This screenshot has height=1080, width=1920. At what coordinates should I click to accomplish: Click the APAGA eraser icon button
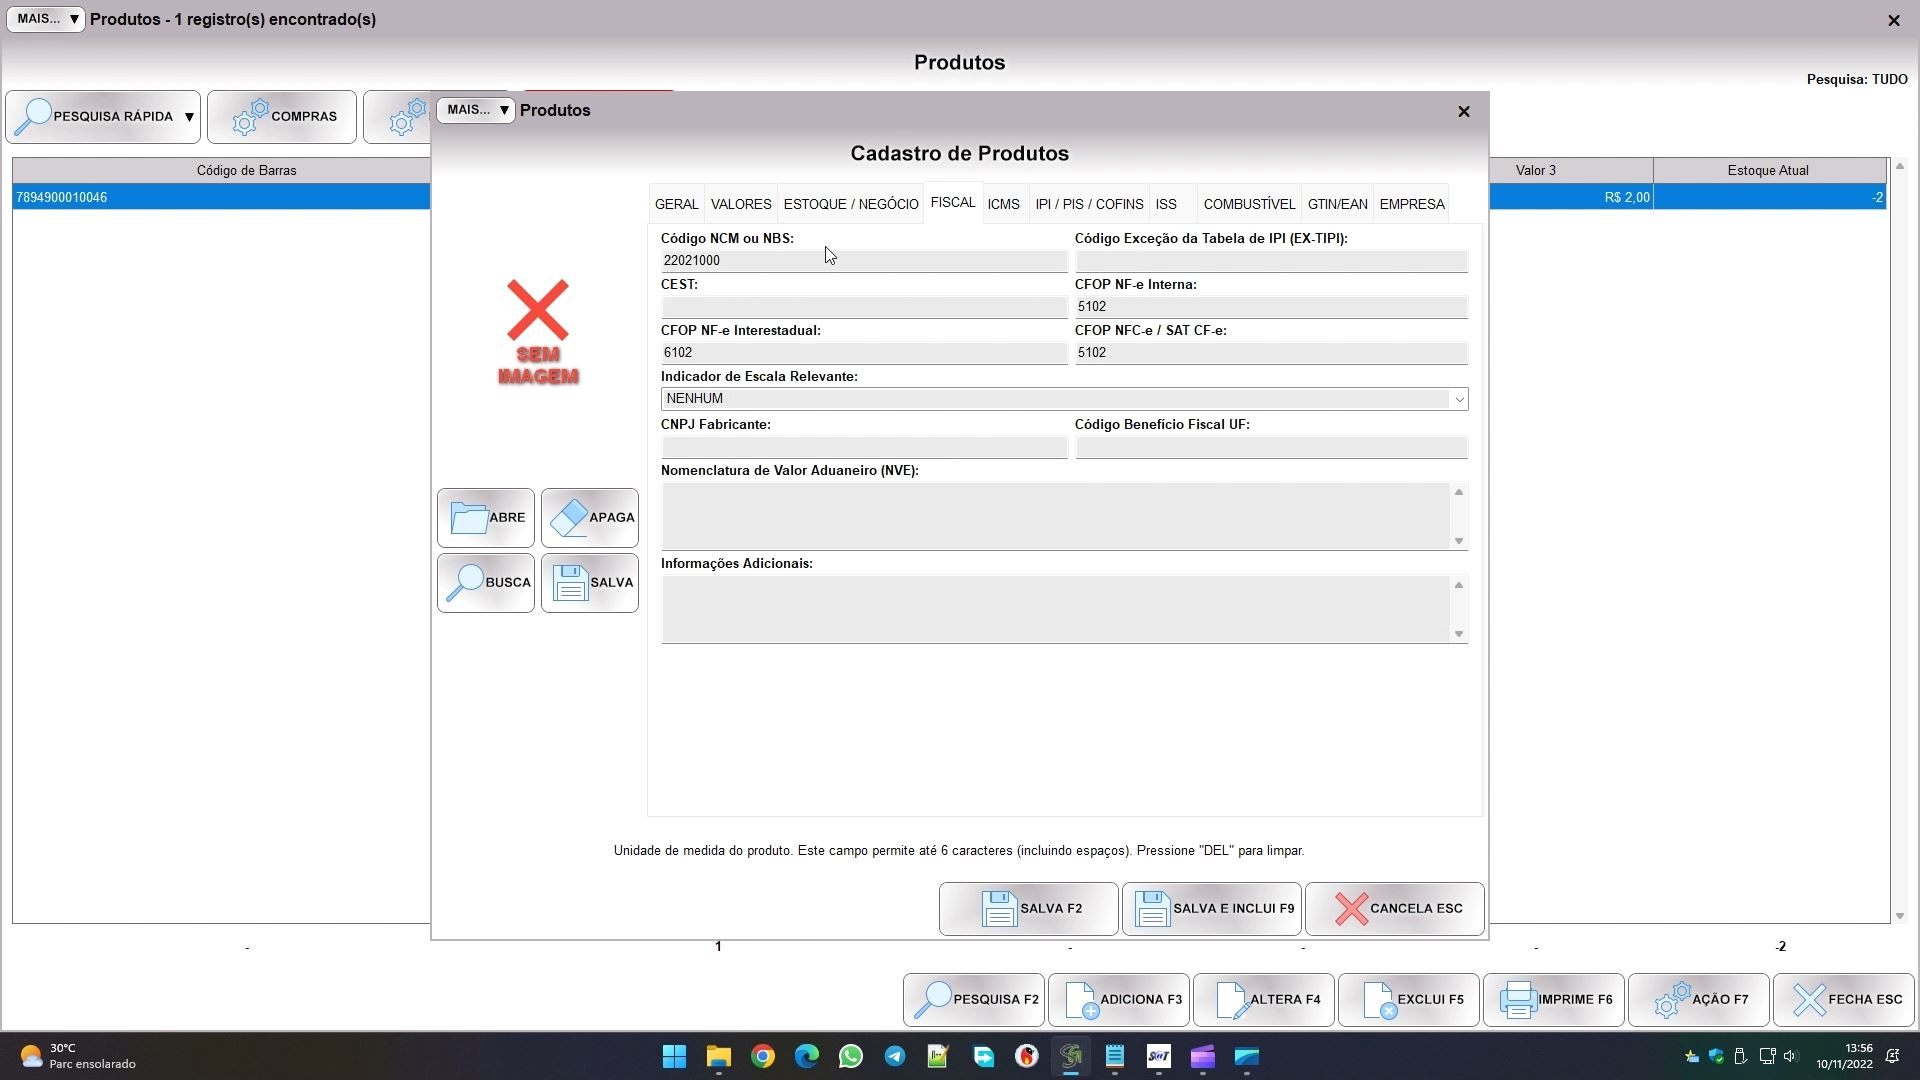(x=590, y=518)
